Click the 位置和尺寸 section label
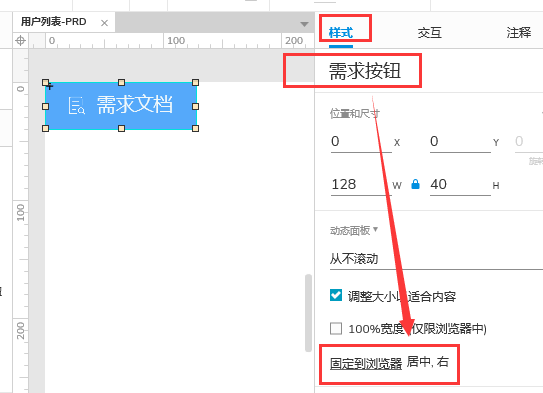The width and height of the screenshot is (543, 393). tap(355, 114)
